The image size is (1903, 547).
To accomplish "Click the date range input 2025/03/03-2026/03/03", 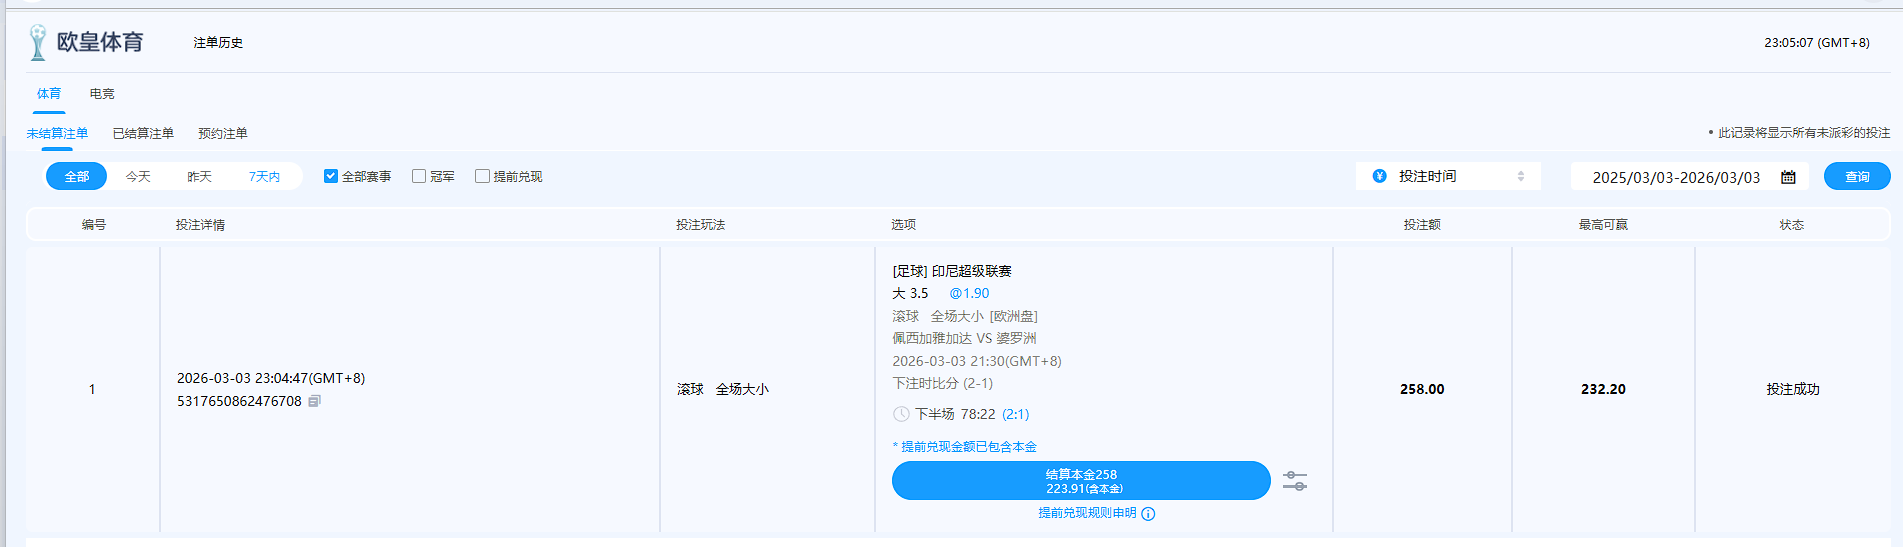I will [x=1675, y=177].
